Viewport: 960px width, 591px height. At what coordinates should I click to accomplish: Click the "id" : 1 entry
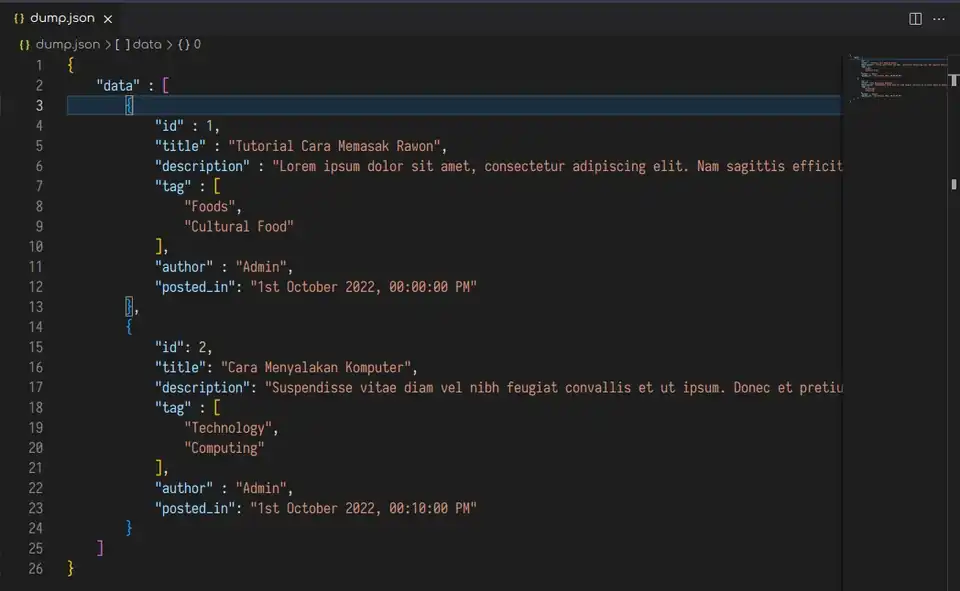[187, 126]
